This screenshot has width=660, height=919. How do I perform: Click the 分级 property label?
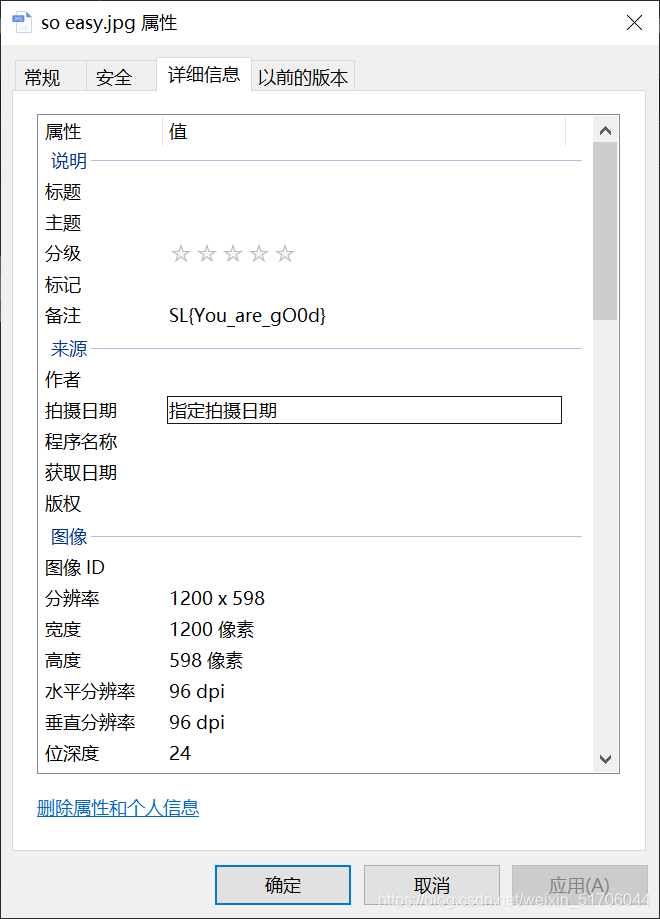click(x=63, y=254)
